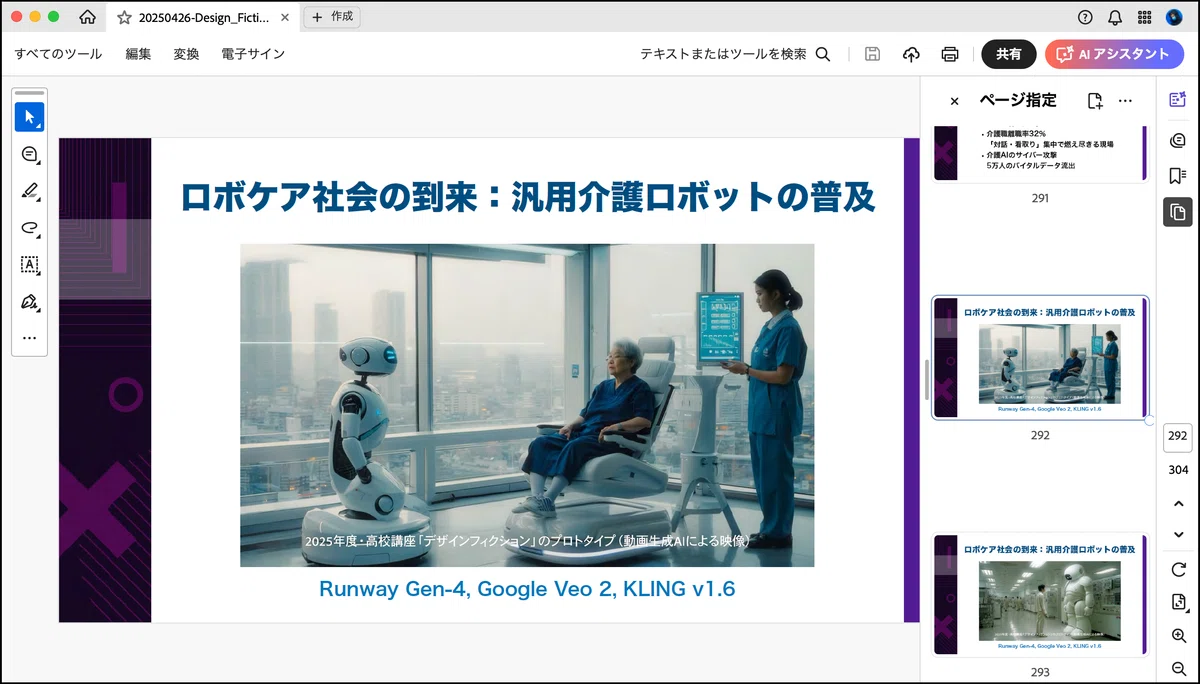1200x684 pixels.
Task: Open the comments panel in right rail
Action: coord(1178,140)
